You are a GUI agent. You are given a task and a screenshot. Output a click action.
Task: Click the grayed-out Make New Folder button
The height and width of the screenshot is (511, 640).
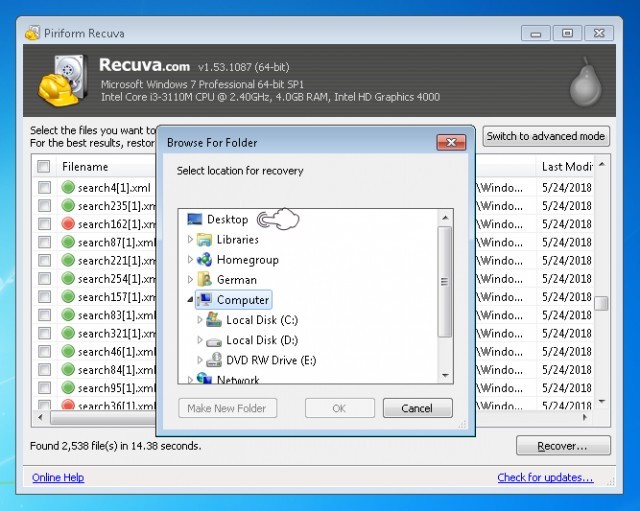227,408
